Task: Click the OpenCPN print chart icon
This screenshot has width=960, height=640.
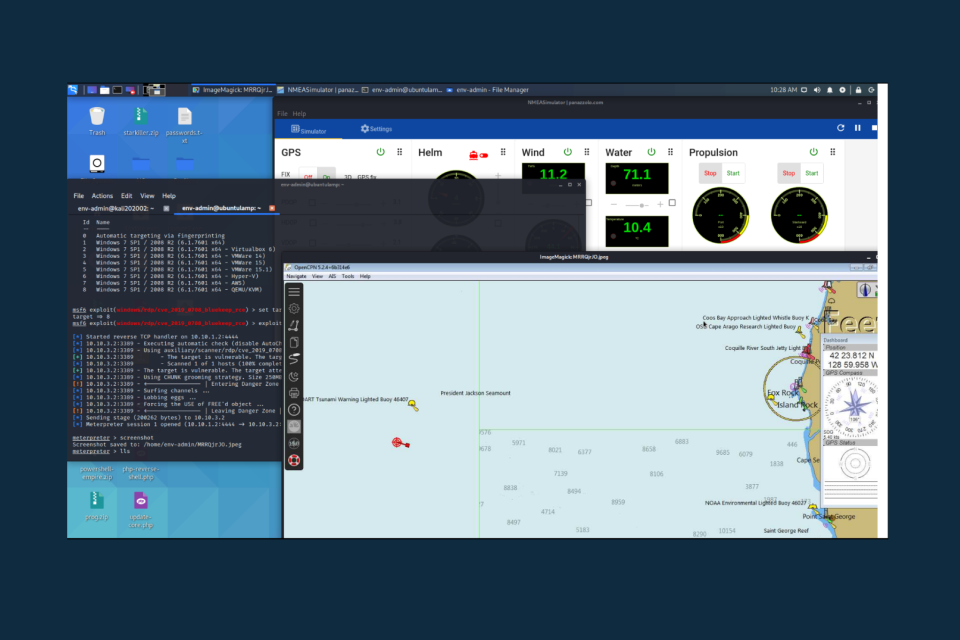Action: pos(294,393)
